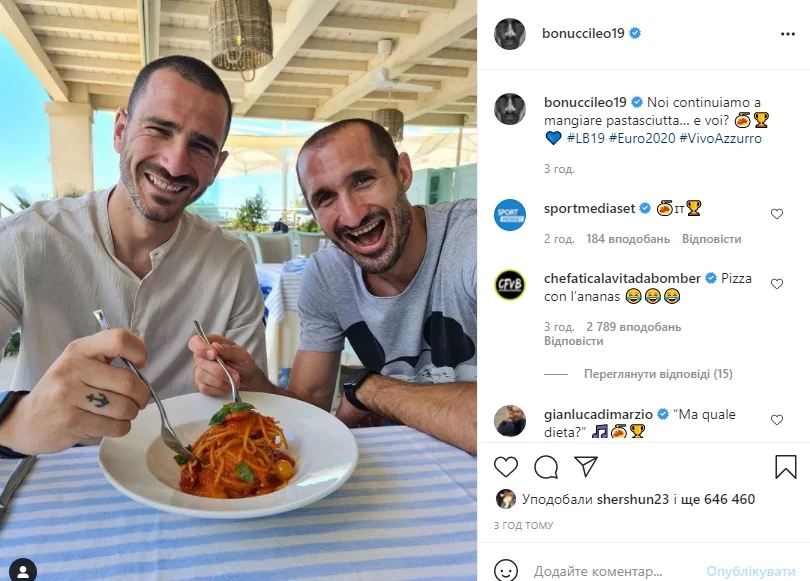The image size is (810, 581).
Task: Like the post with heart icon
Action: click(506, 467)
